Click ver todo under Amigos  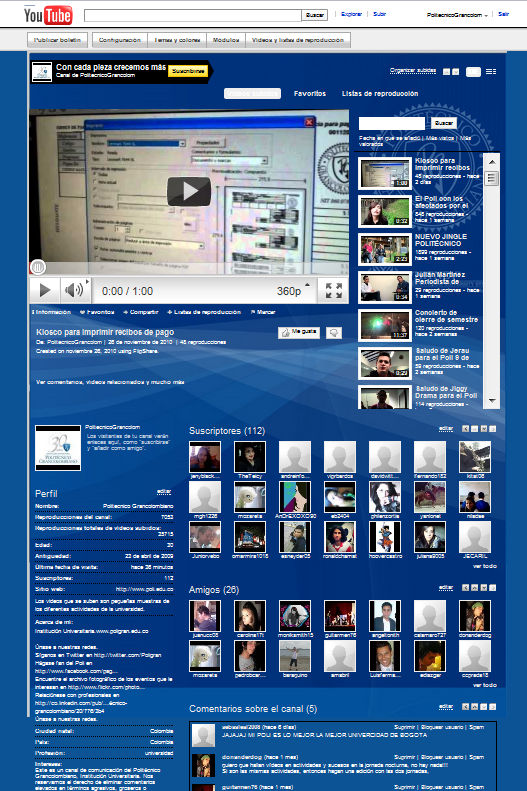point(485,685)
